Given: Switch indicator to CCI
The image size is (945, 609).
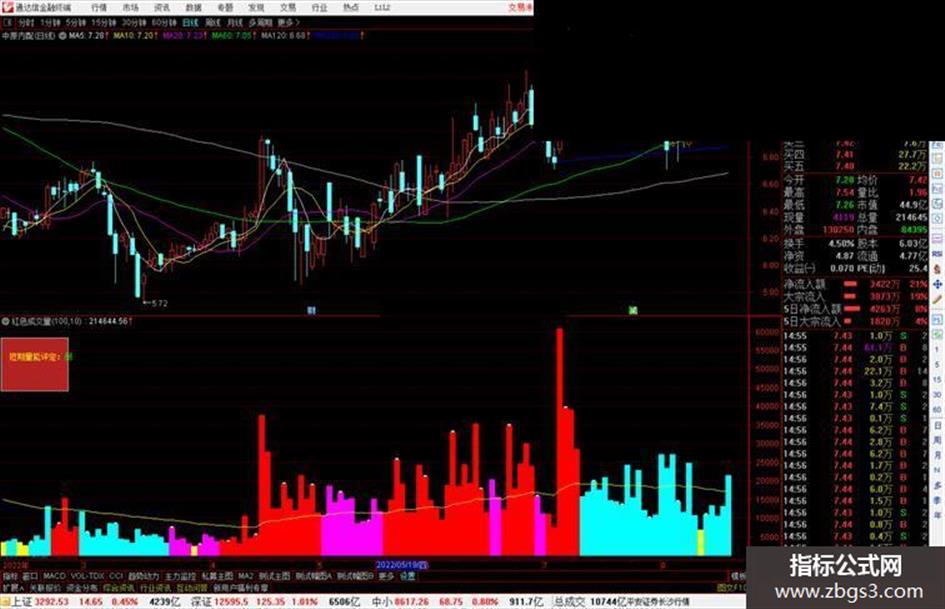Looking at the screenshot, I should coord(116,576).
